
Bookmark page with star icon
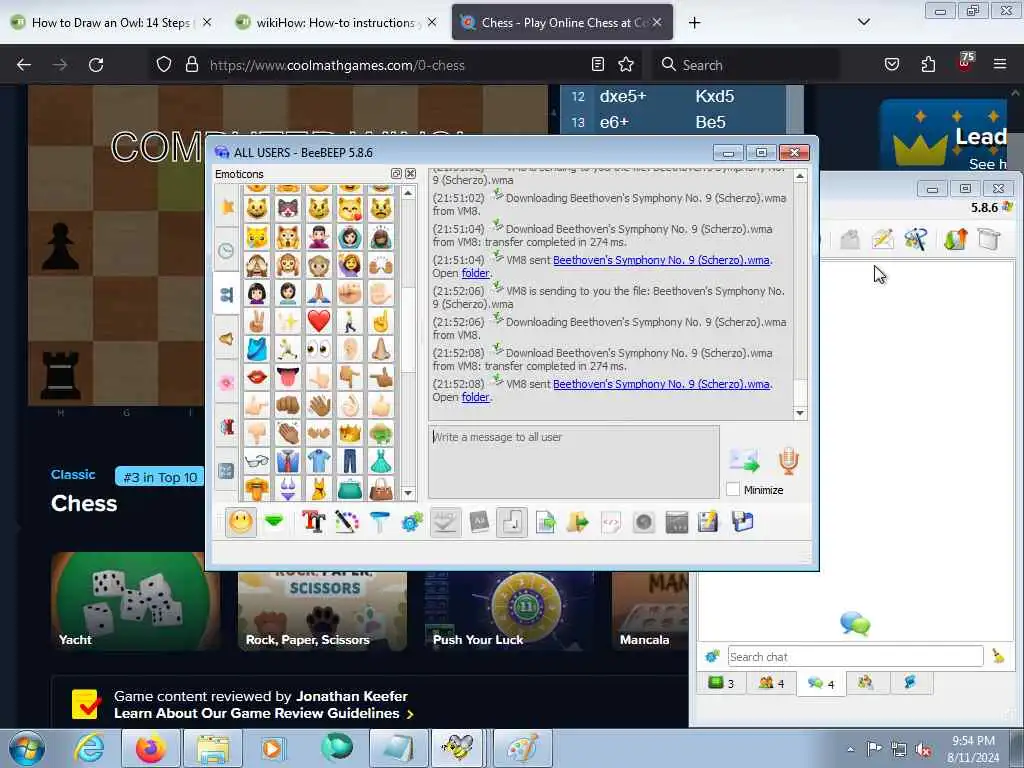[626, 65]
